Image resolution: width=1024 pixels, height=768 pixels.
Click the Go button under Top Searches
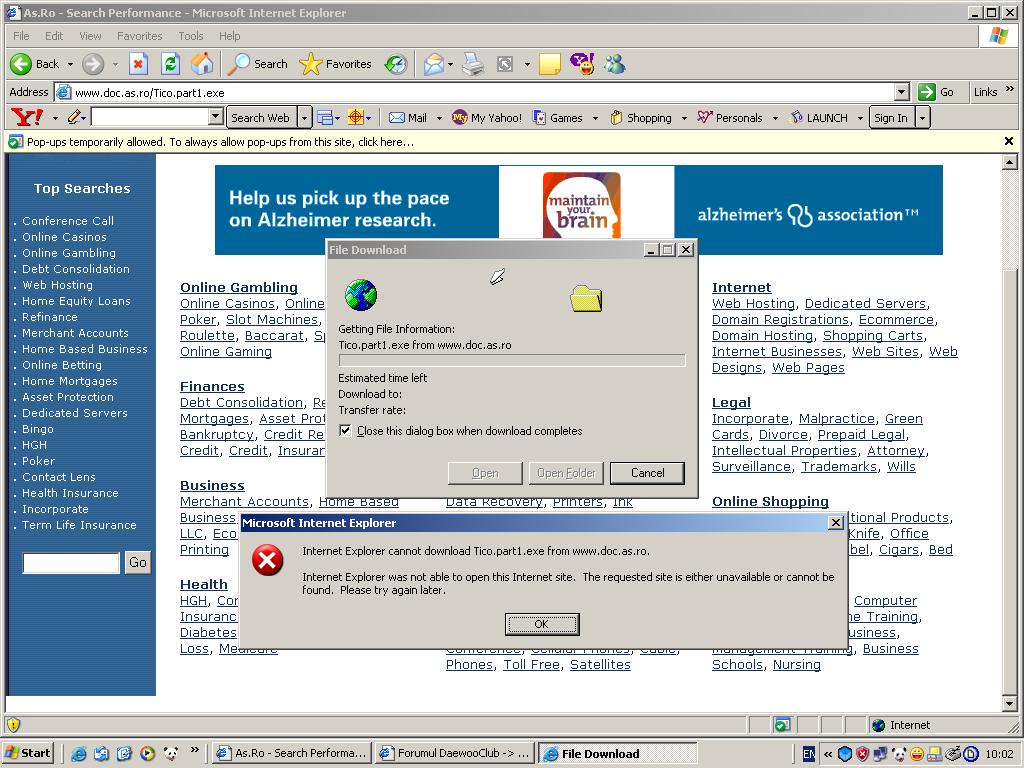(138, 563)
